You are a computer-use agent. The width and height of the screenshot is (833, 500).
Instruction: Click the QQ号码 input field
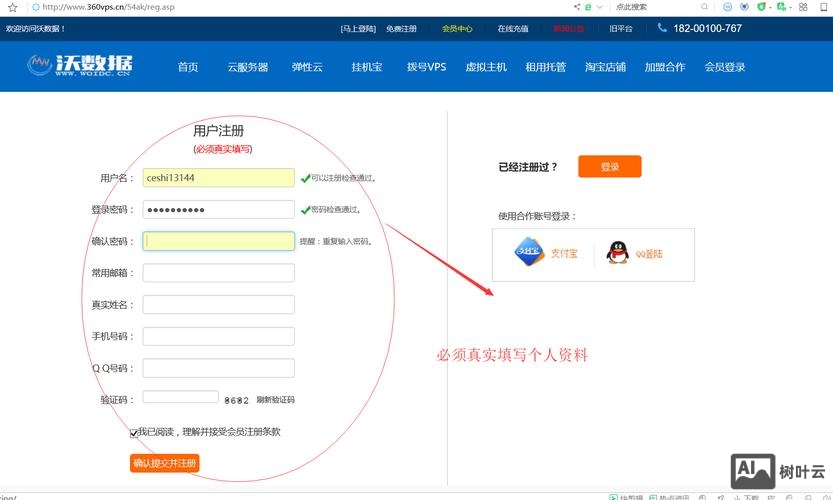[218, 368]
